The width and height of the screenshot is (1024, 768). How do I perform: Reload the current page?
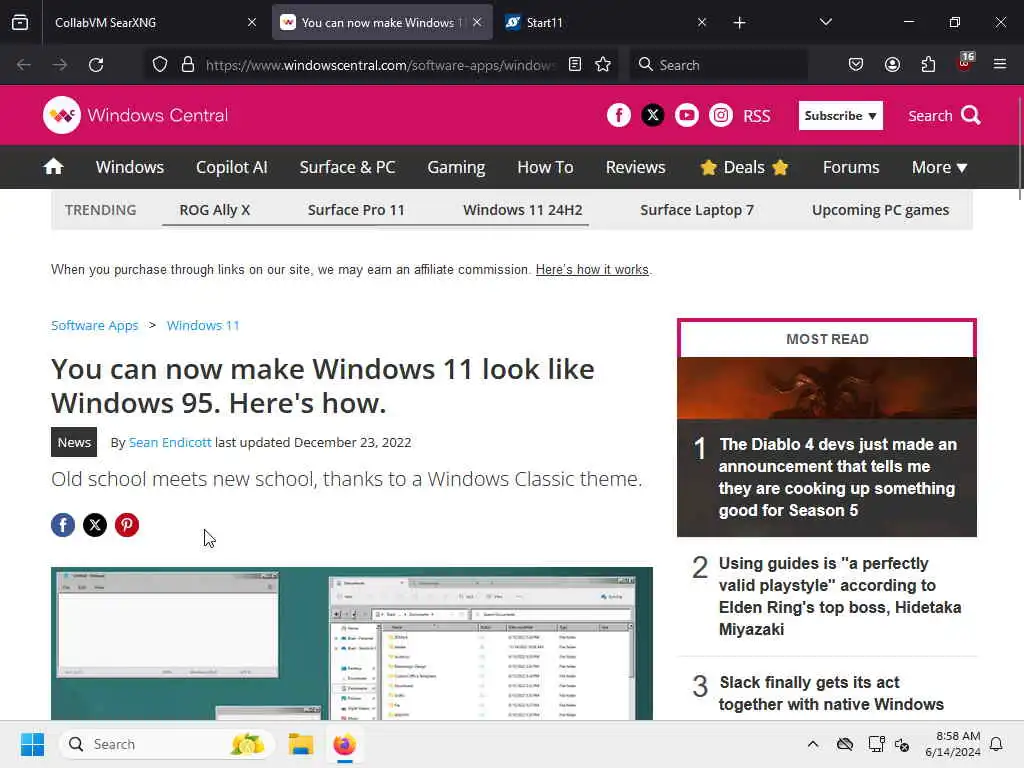tap(96, 65)
